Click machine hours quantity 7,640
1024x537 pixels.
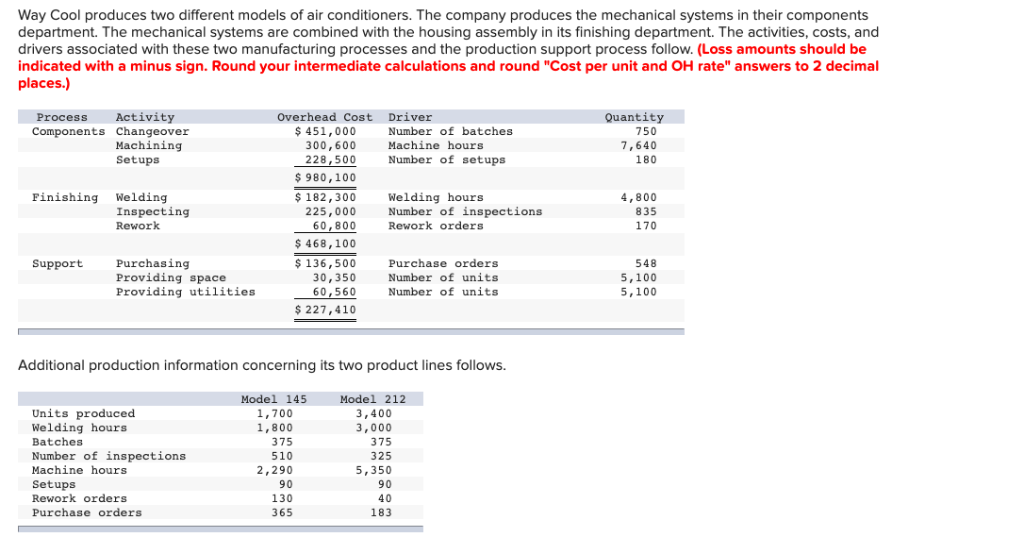click(639, 146)
